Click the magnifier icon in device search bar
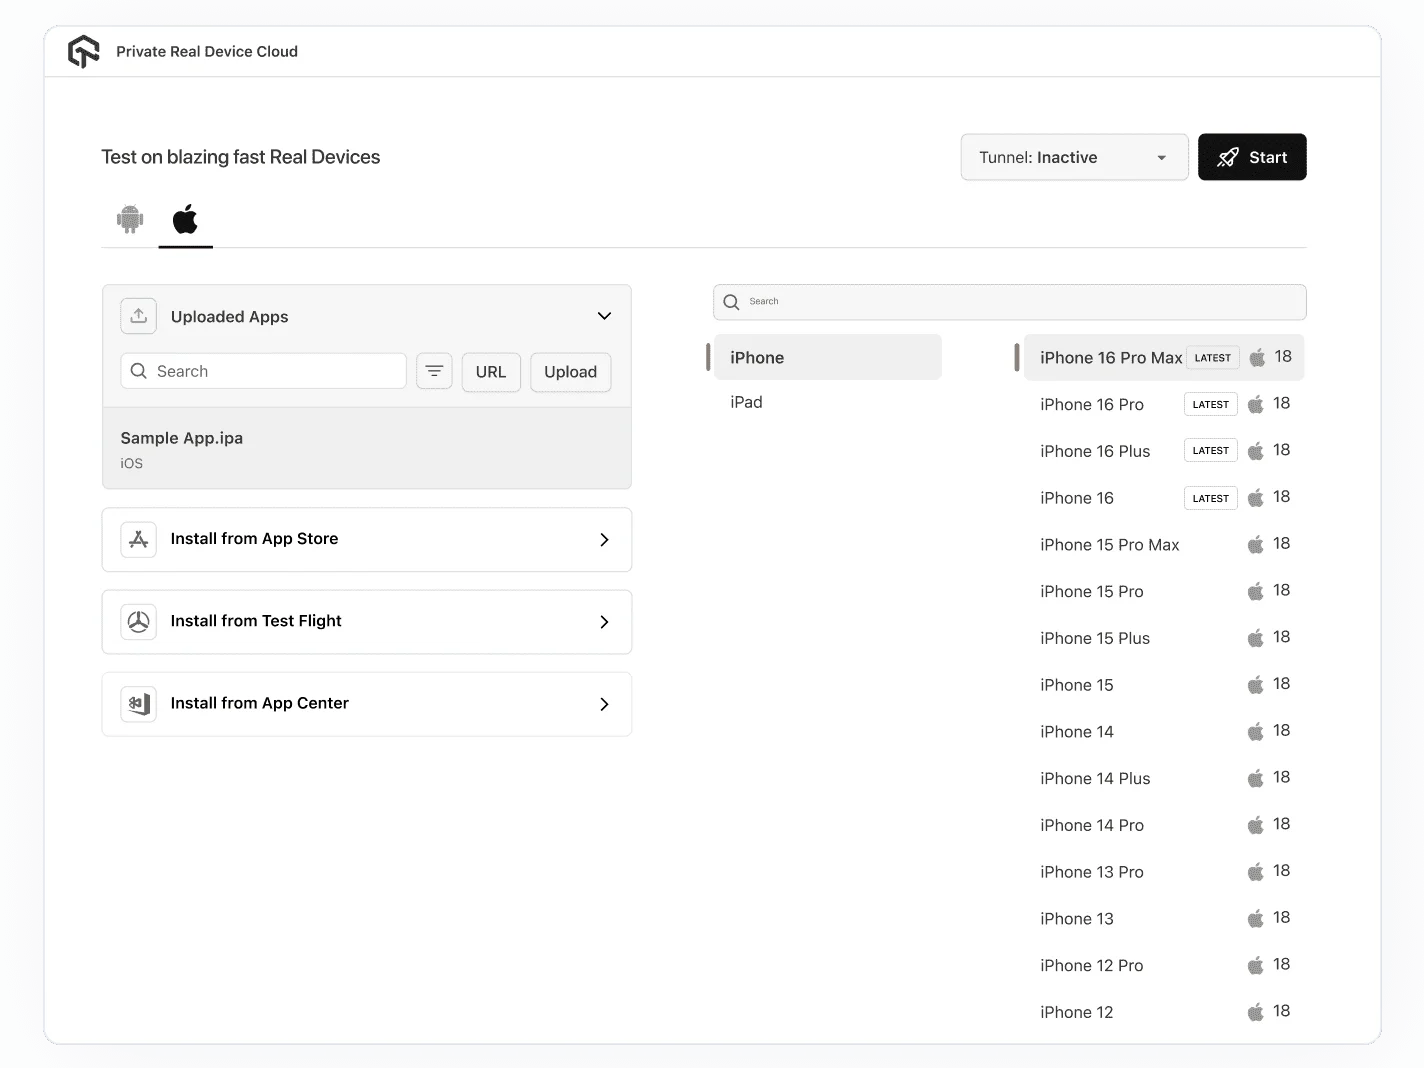Screen dimensions: 1424x1068 [x=731, y=301]
